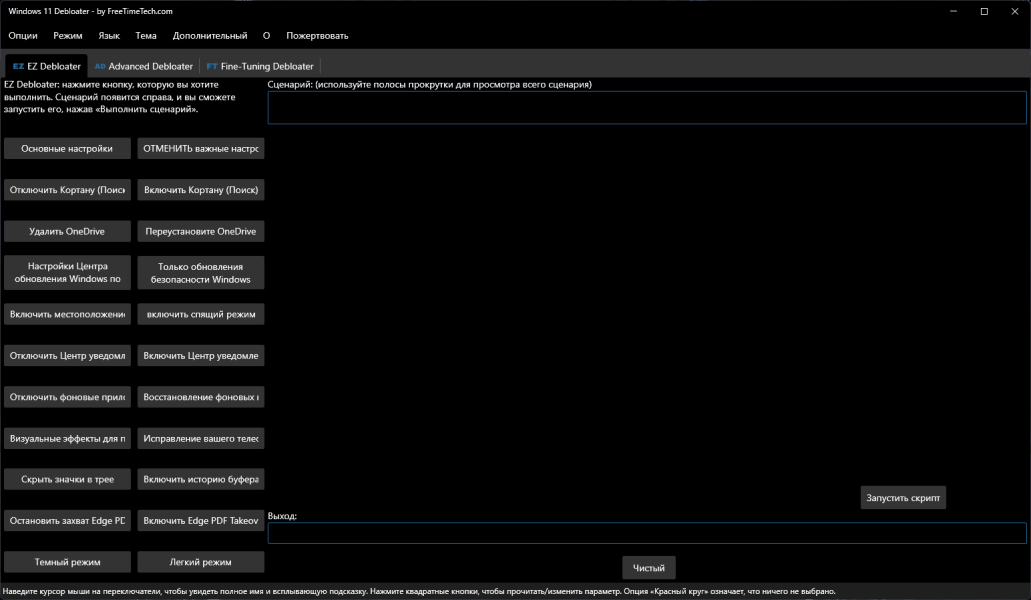The image size is (1031, 600).
Task: Click Остановить захват Edge PDF button
Action: pos(67,520)
